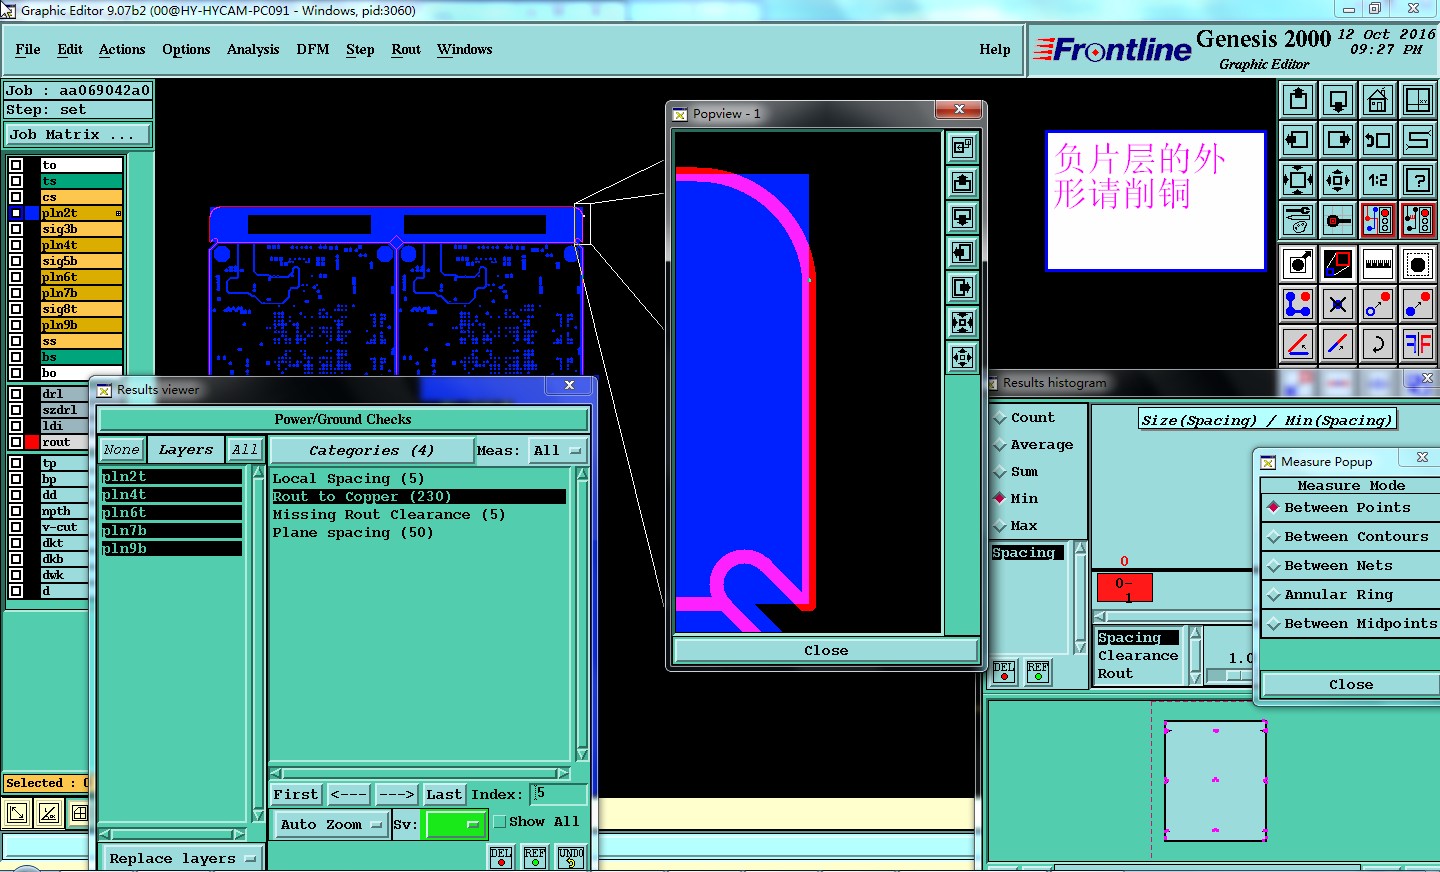The image size is (1440, 872).
Task: Click the pan up icon in main toolbar
Action: coord(1298,100)
